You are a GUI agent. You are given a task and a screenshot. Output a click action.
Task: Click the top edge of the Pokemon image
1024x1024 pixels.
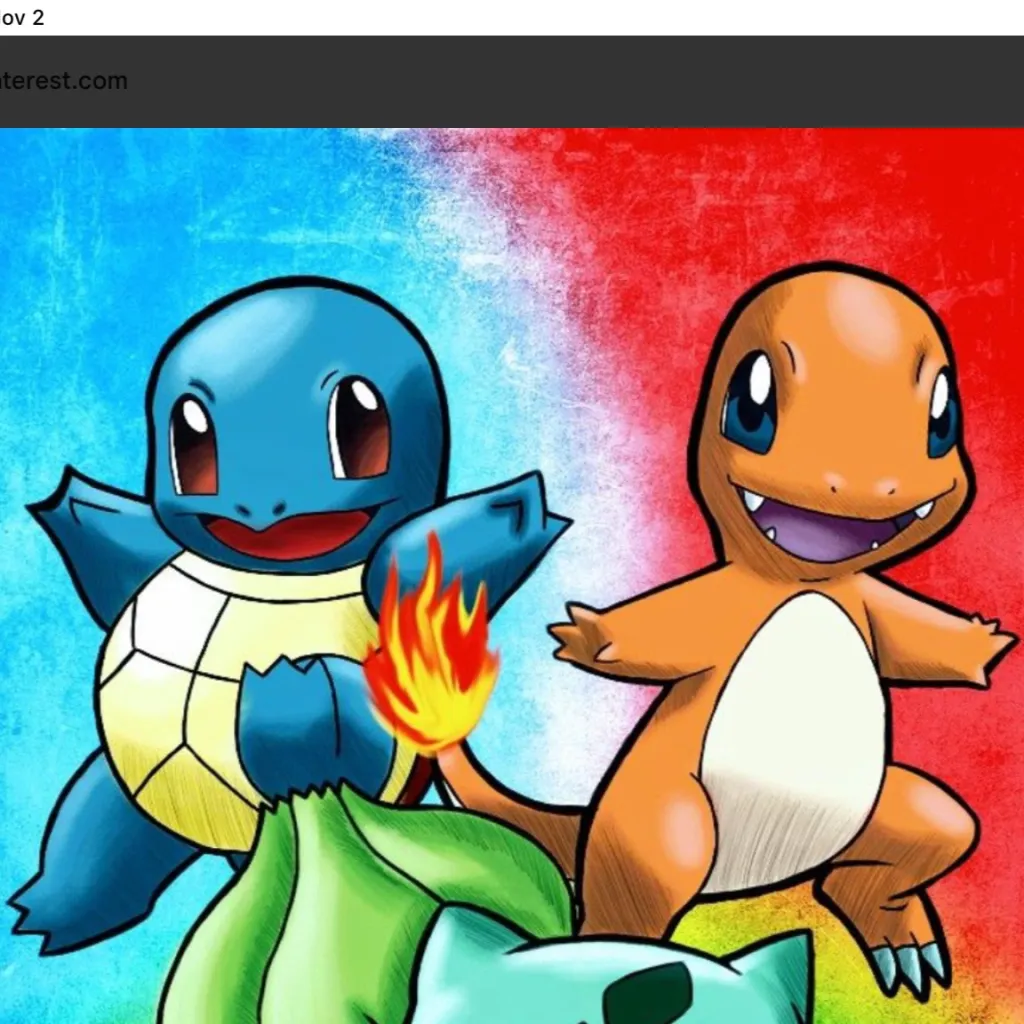pos(512,130)
